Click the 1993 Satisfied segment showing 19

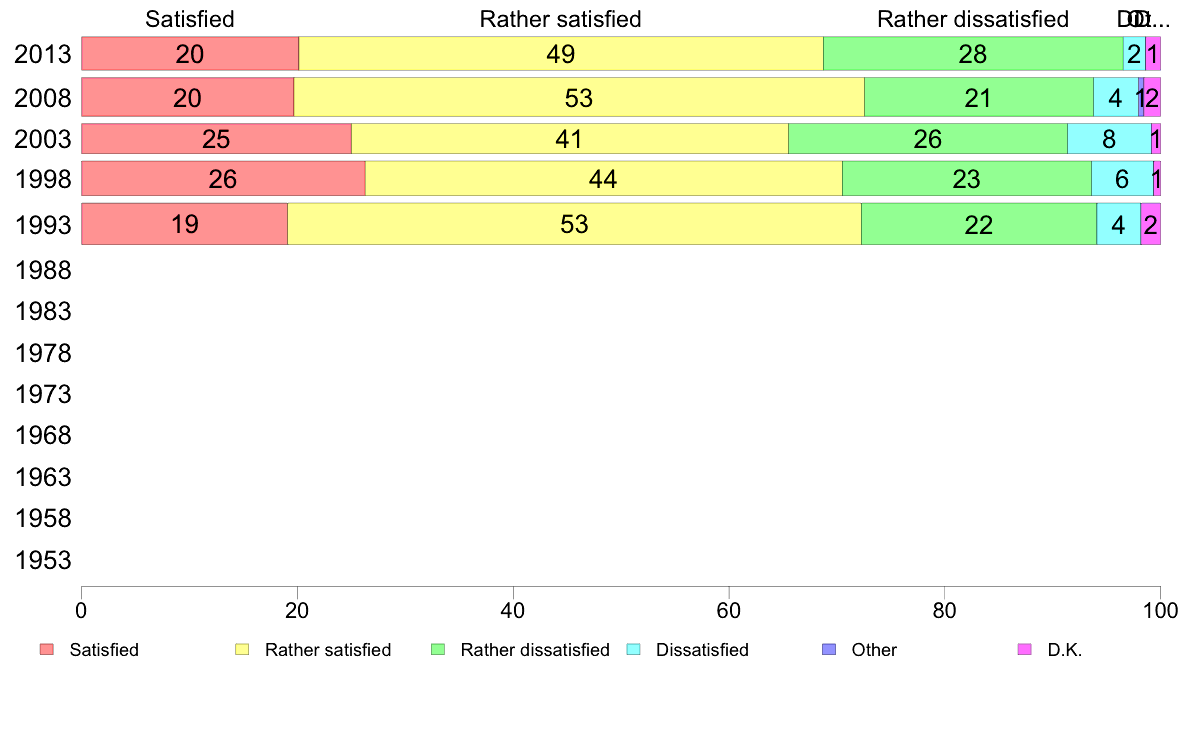184,224
